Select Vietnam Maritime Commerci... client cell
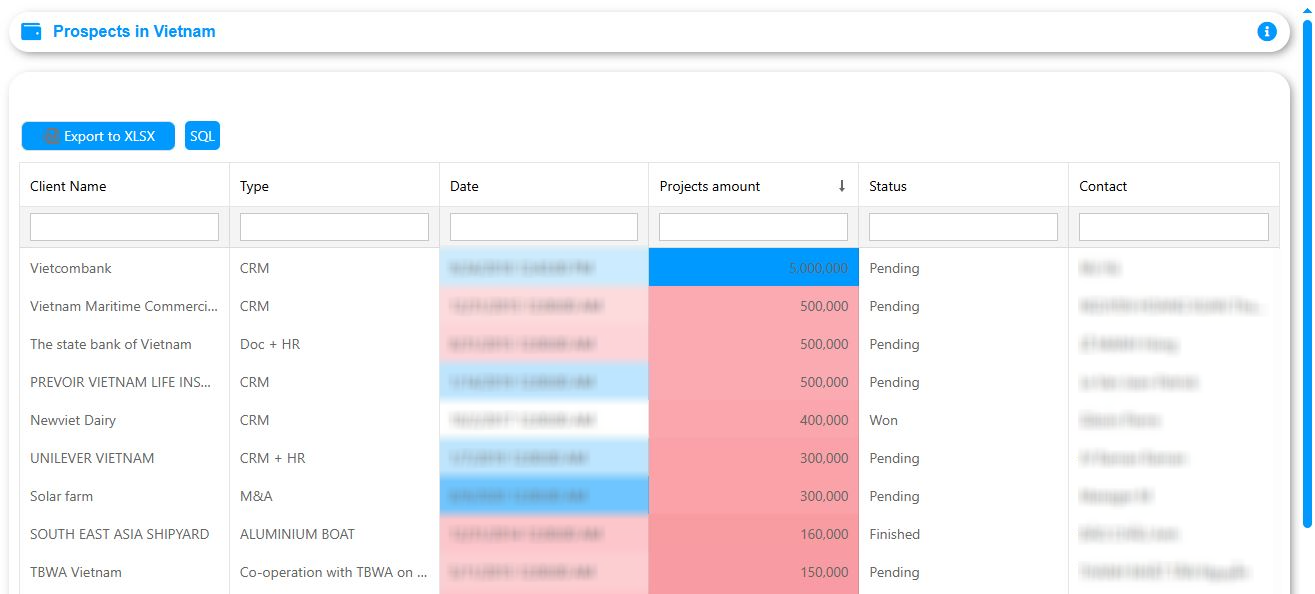This screenshot has height=594, width=1315. (125, 306)
